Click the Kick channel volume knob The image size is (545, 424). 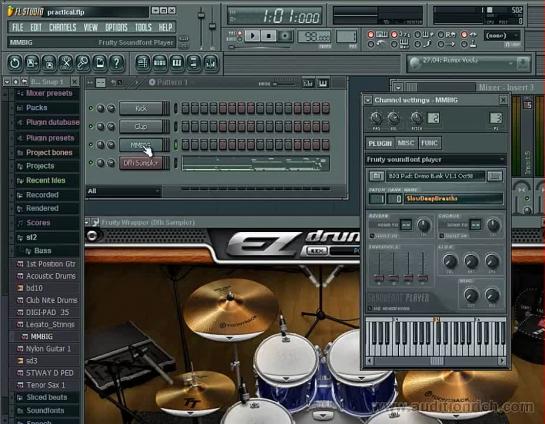(111, 108)
